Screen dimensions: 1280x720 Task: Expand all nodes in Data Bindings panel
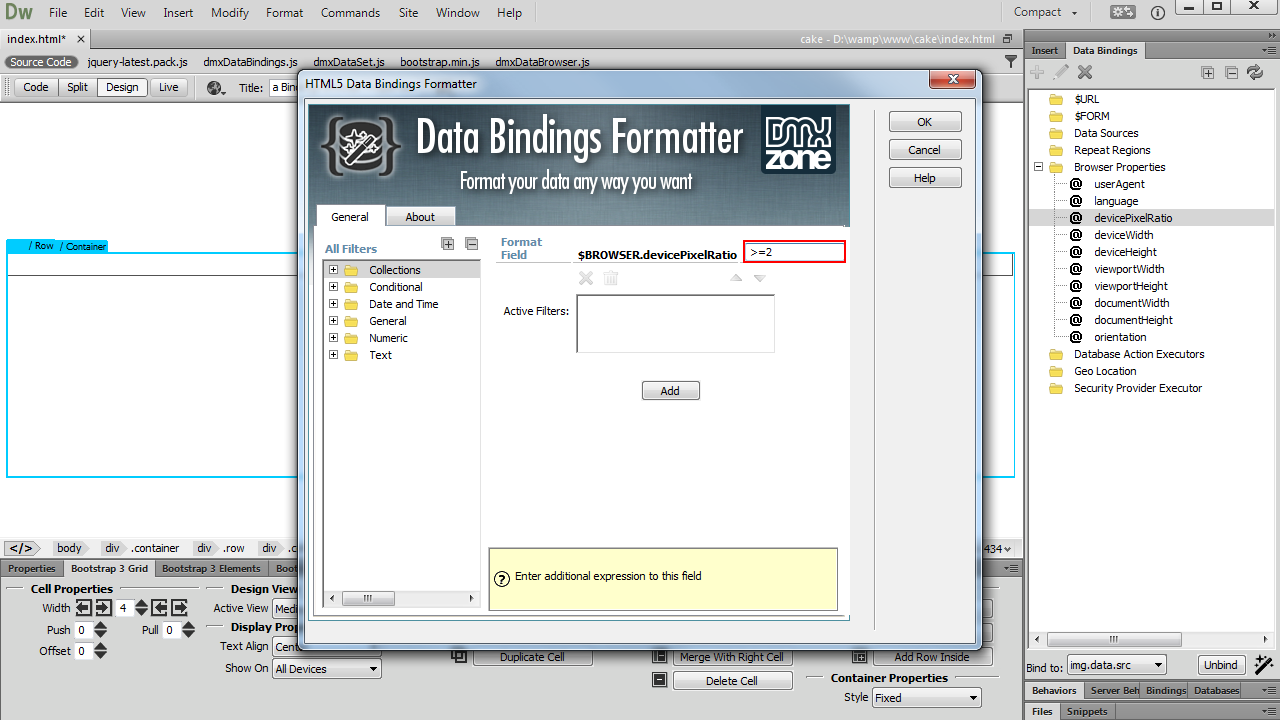(x=1208, y=72)
